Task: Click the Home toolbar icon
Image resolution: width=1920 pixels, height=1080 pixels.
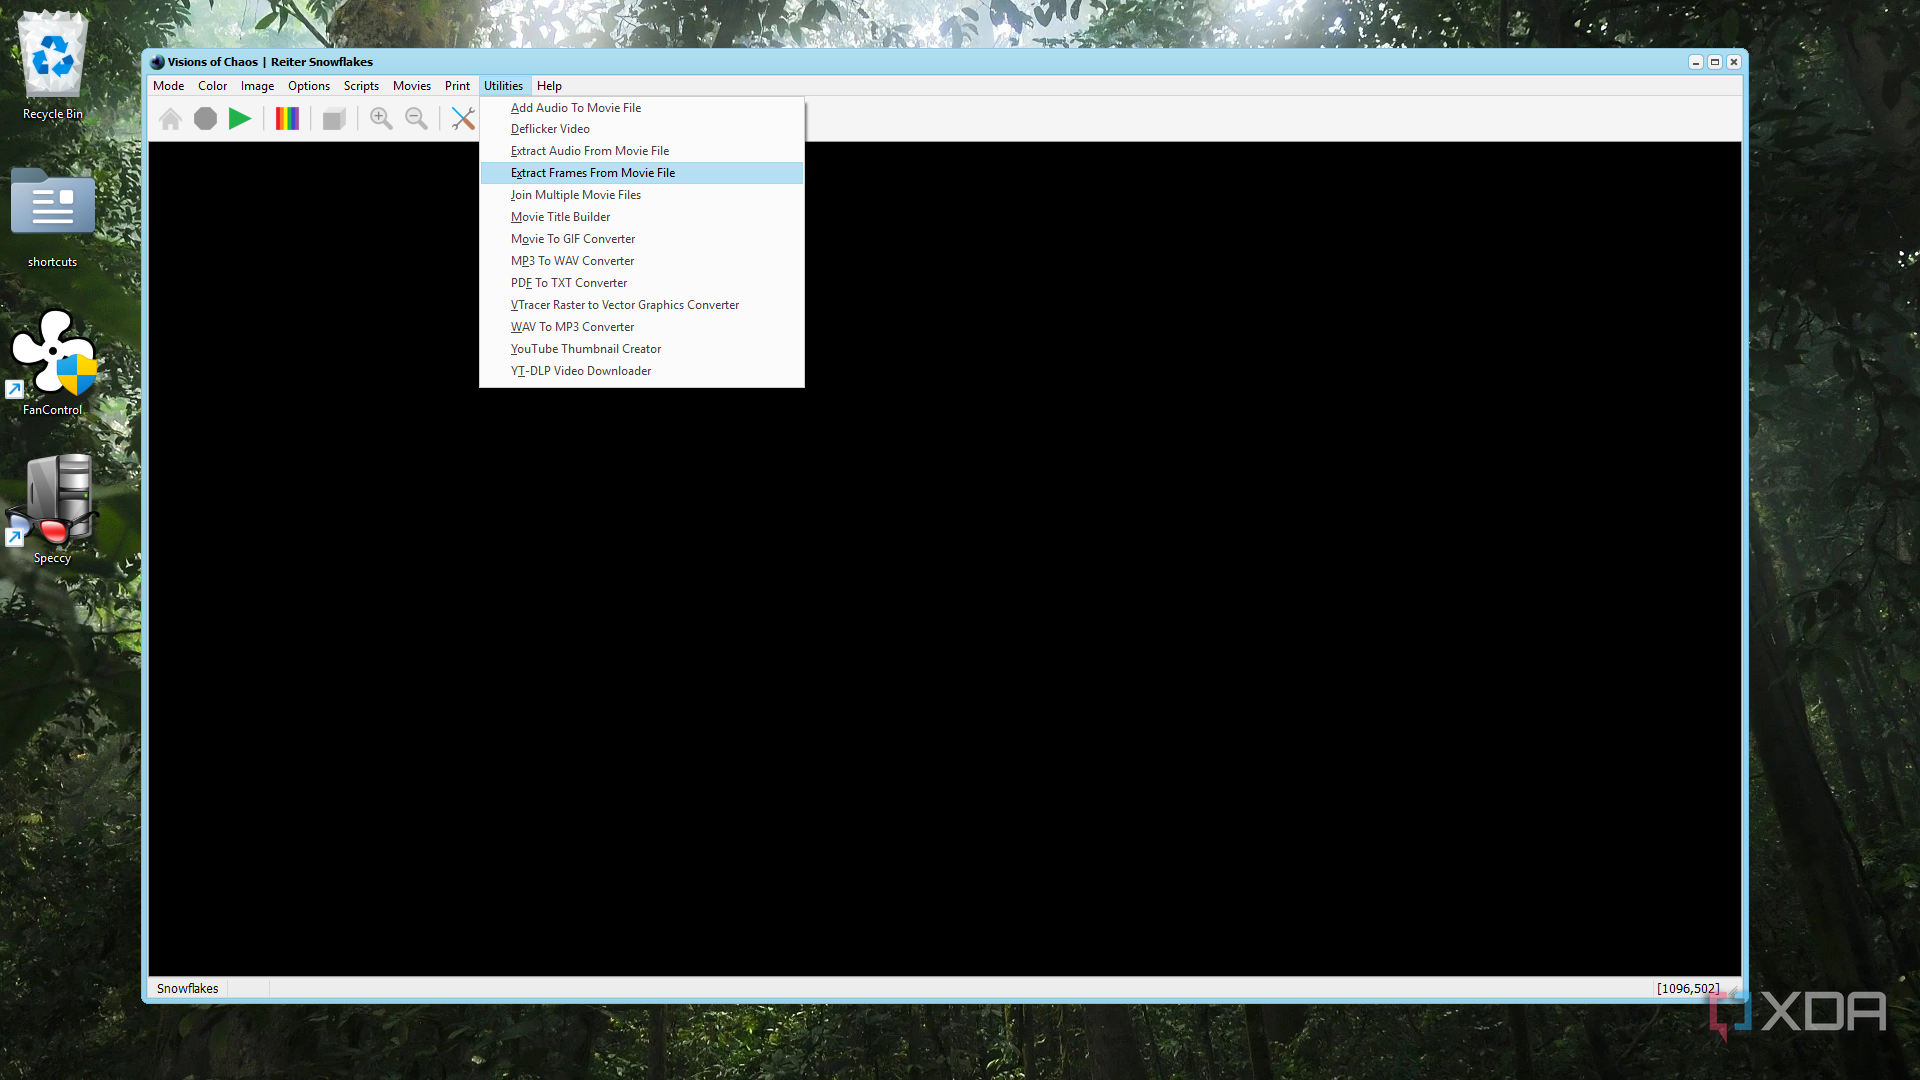Action: (170, 119)
